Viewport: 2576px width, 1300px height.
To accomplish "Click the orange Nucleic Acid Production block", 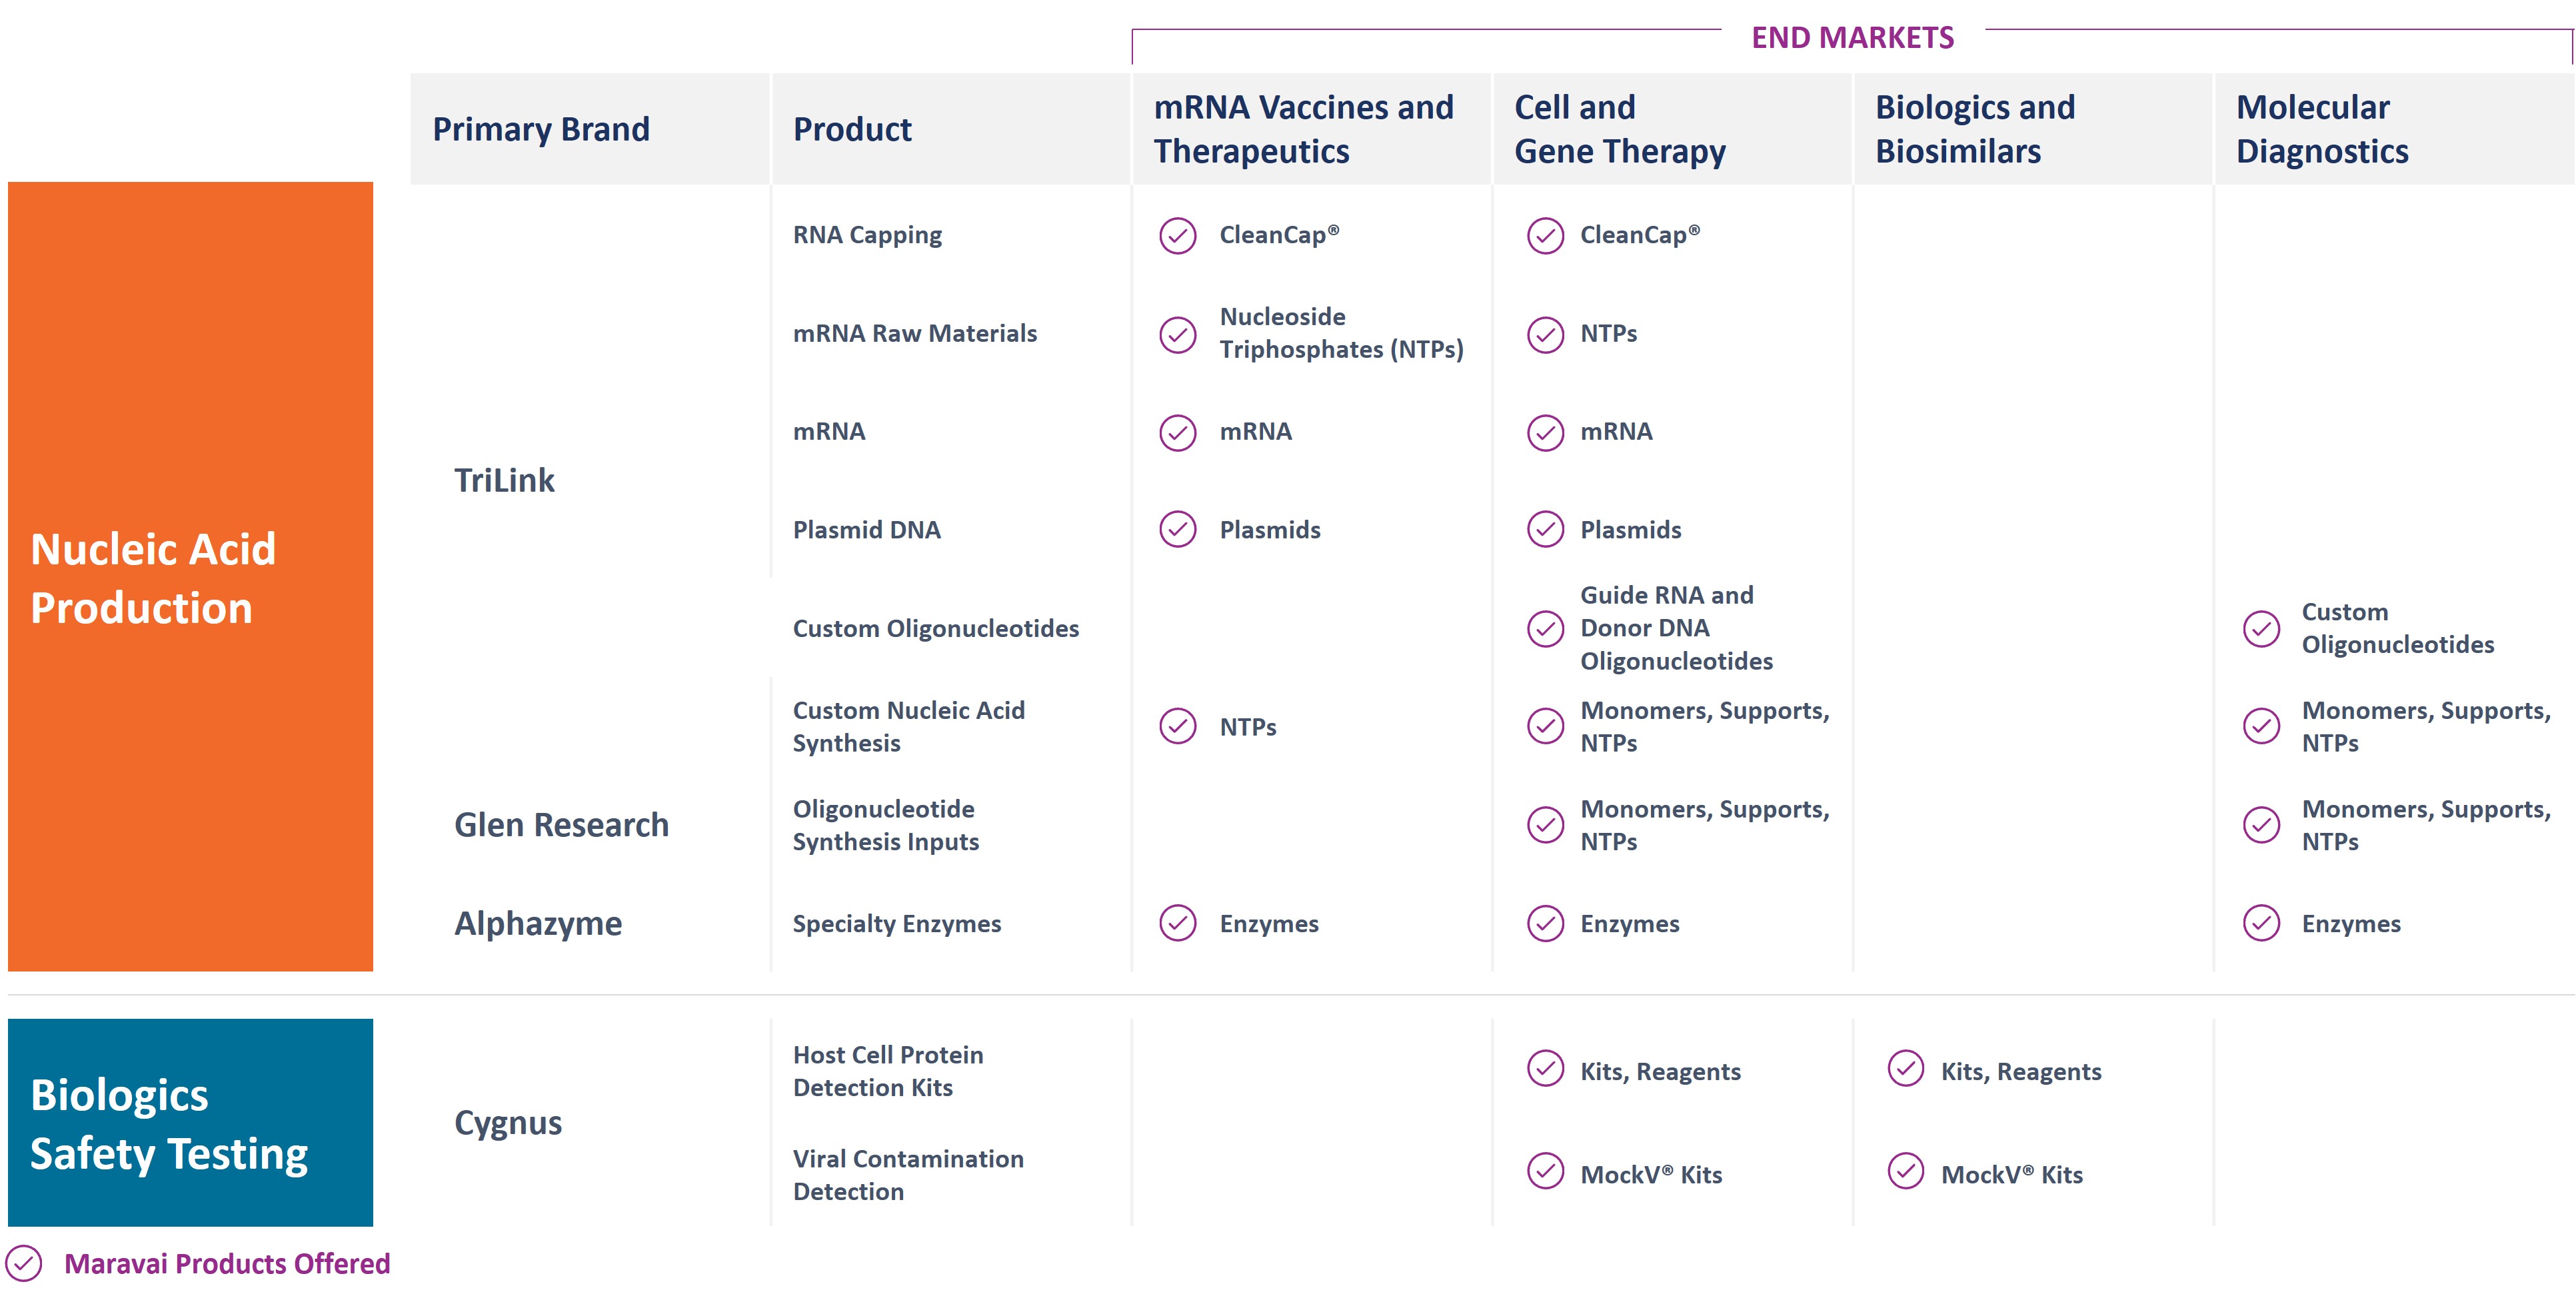I will pyautogui.click(x=190, y=576).
